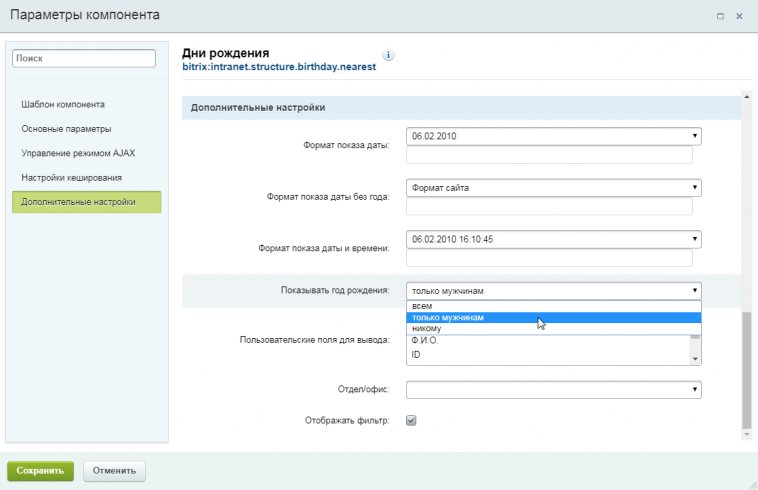Viewport: 758px width, 490px height.
Task: Close the component parameters dialog
Action: coord(739,16)
